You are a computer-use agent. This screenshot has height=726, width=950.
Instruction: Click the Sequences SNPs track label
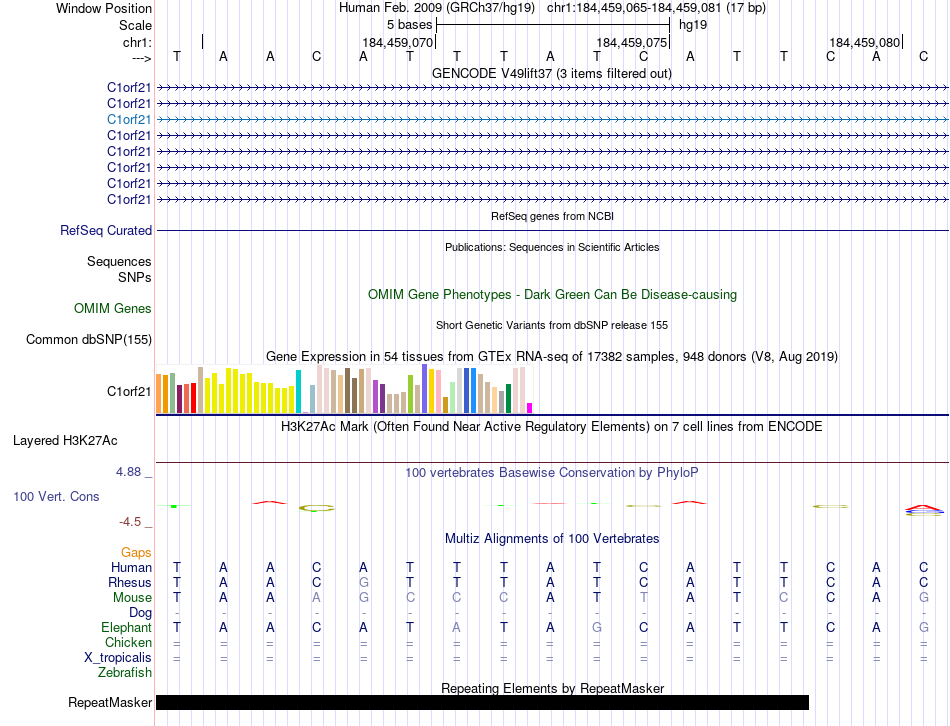tap(119, 269)
